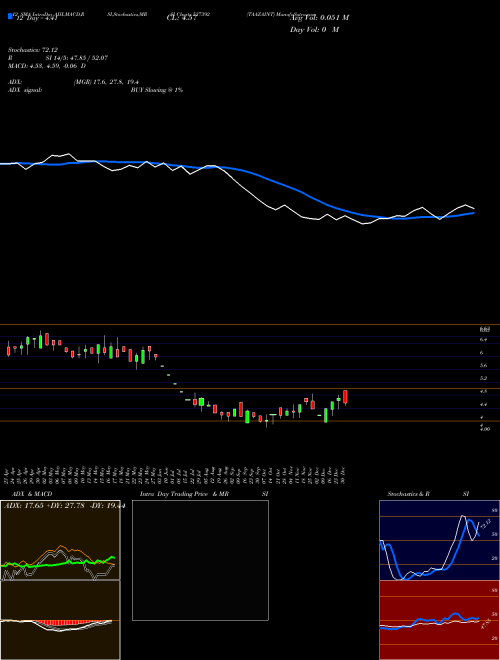Click the CL: 4.57 closing price text
This screenshot has width=500, height=660.
182,18
